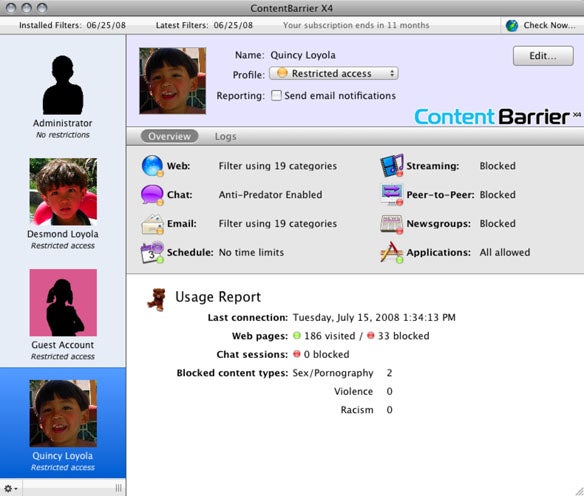Click the Newsgroups newspaper icon

(392, 224)
